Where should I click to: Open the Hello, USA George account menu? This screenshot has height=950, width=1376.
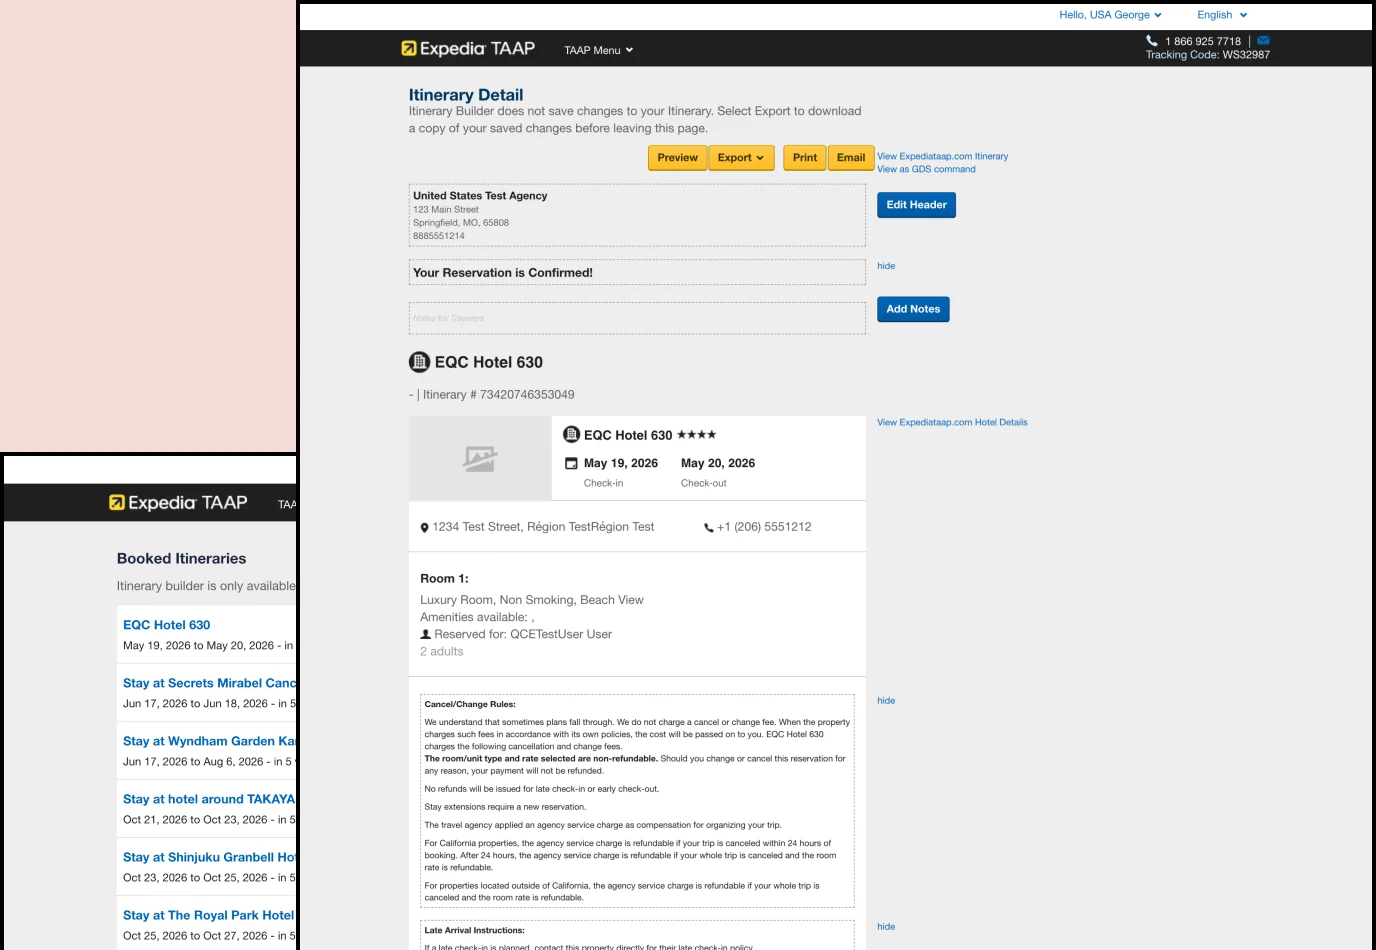pos(1110,15)
